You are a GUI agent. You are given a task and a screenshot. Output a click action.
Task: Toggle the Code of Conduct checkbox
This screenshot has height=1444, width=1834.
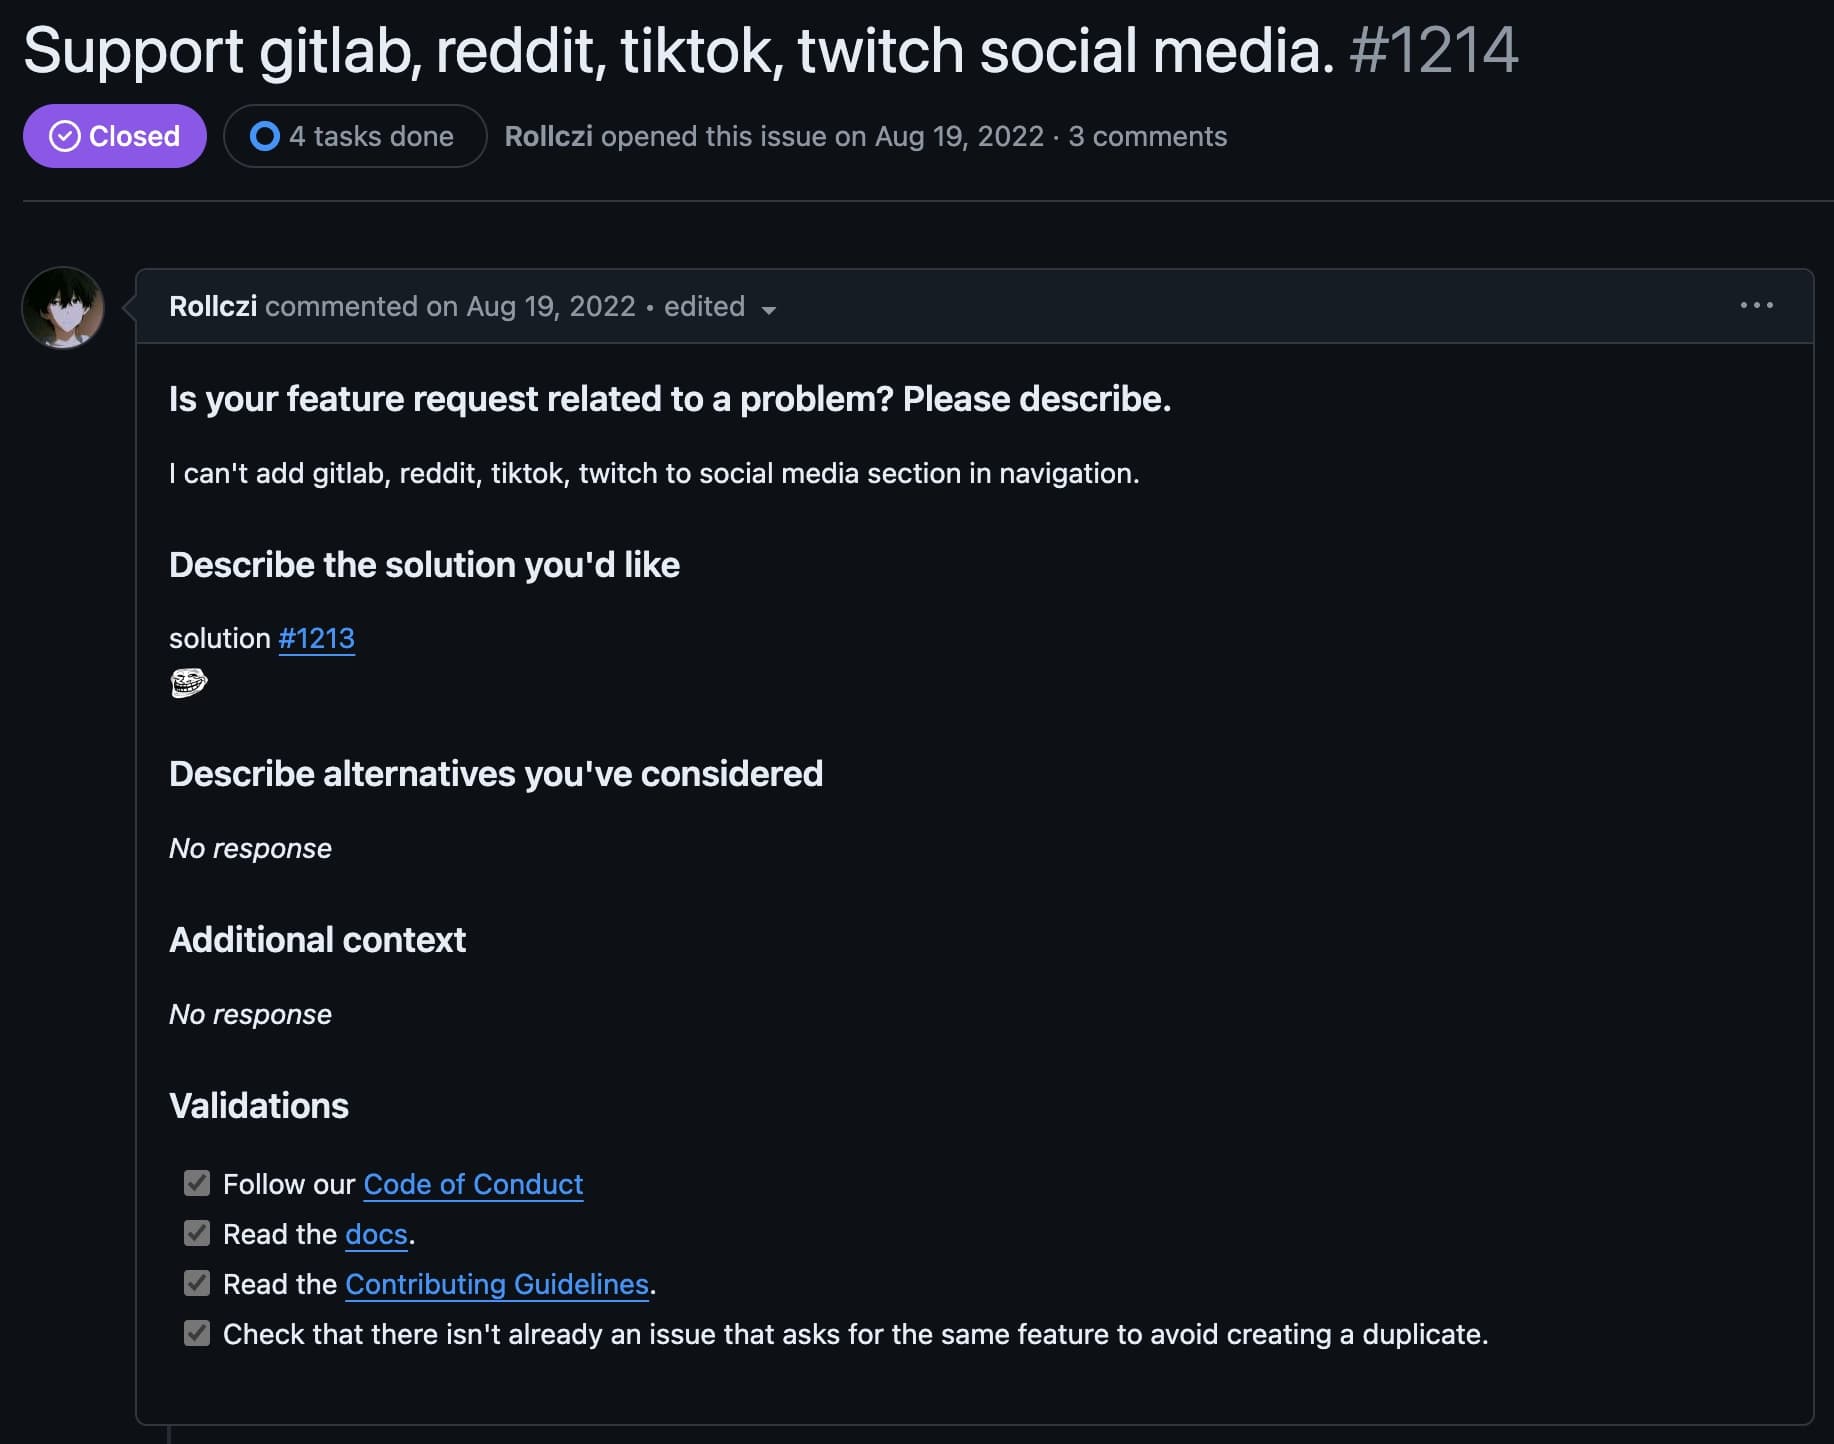tap(197, 1183)
